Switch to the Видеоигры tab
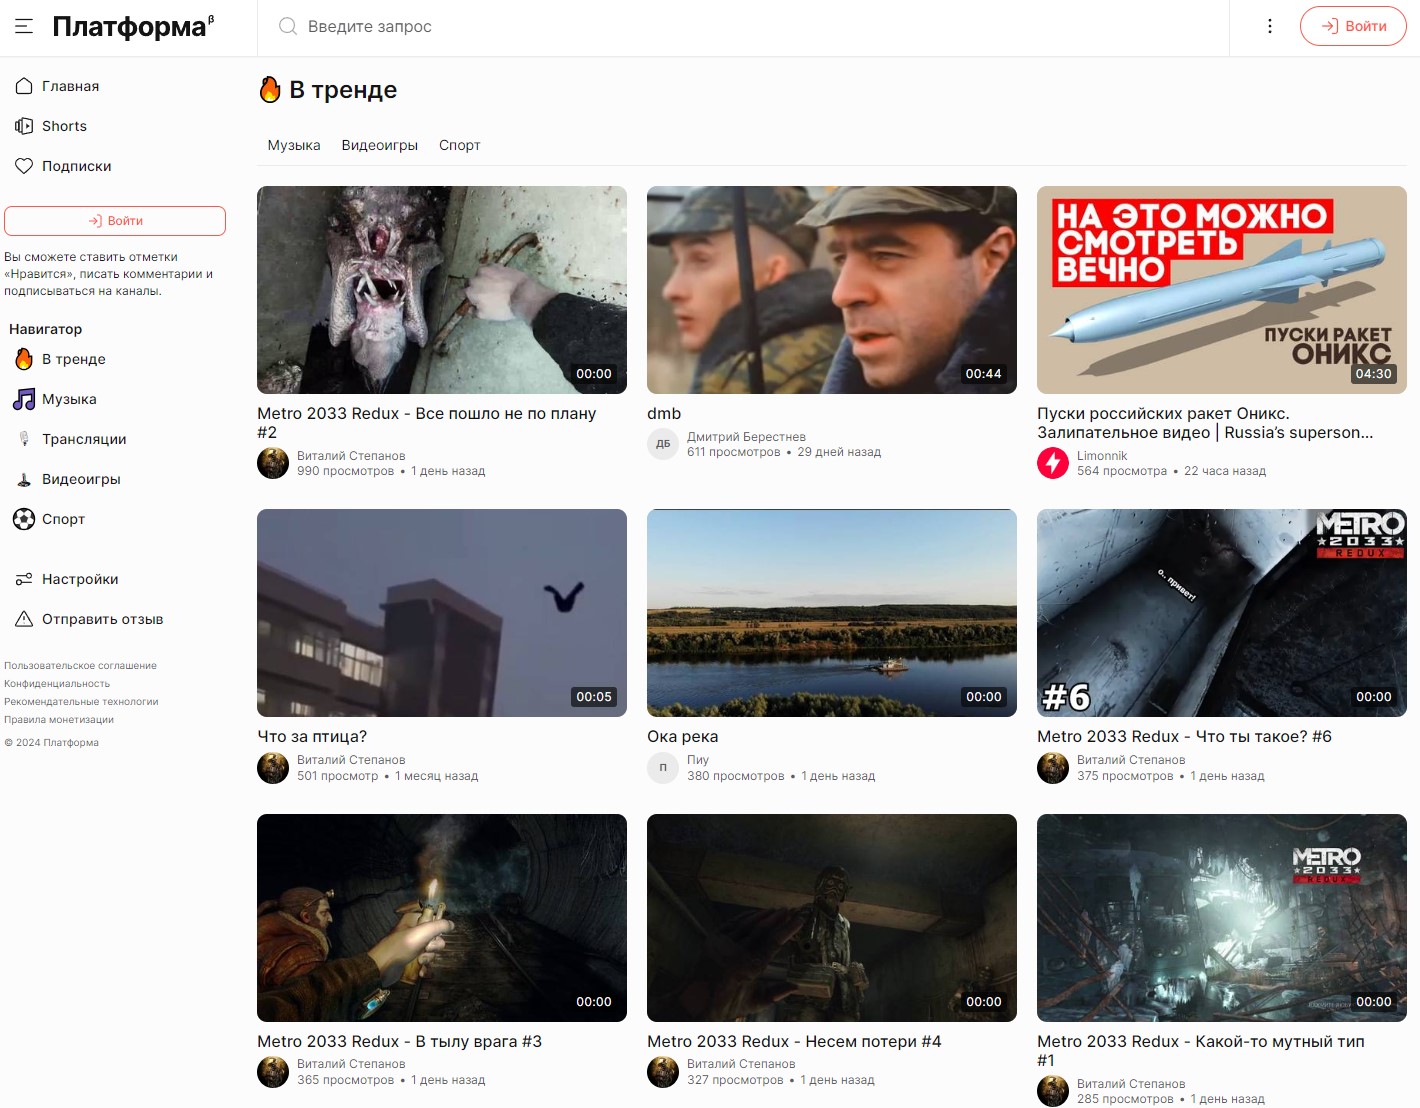 coord(379,146)
